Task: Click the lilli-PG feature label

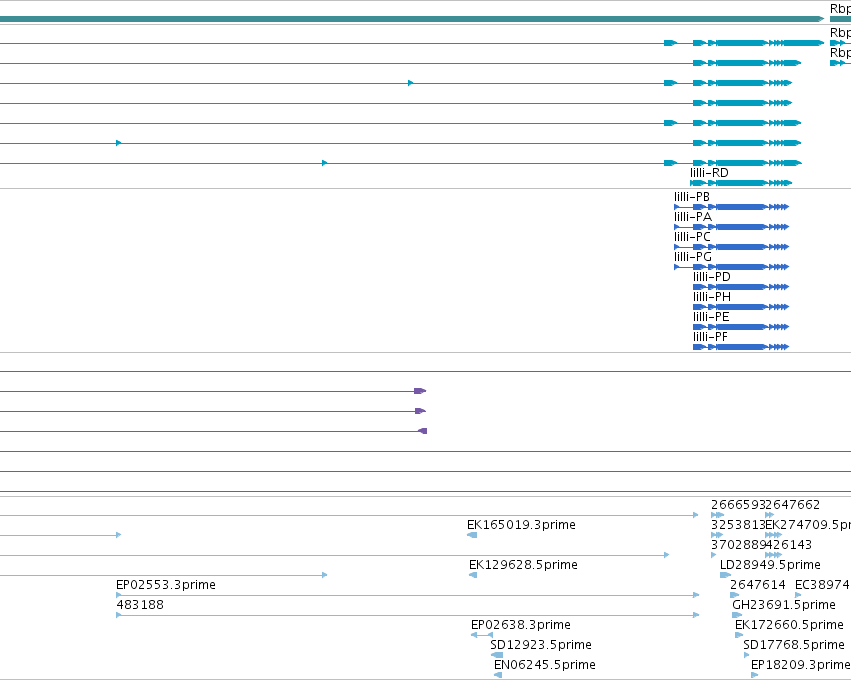Action: click(693, 257)
